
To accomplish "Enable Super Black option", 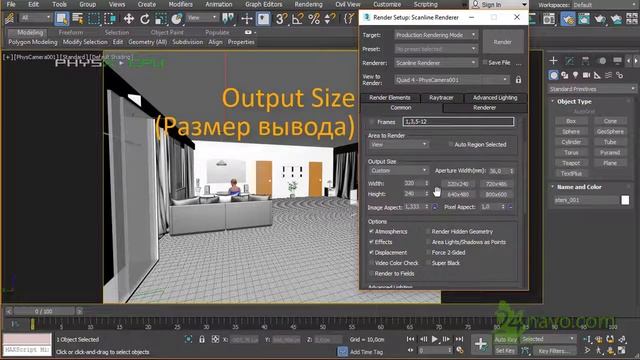I will coord(428,263).
